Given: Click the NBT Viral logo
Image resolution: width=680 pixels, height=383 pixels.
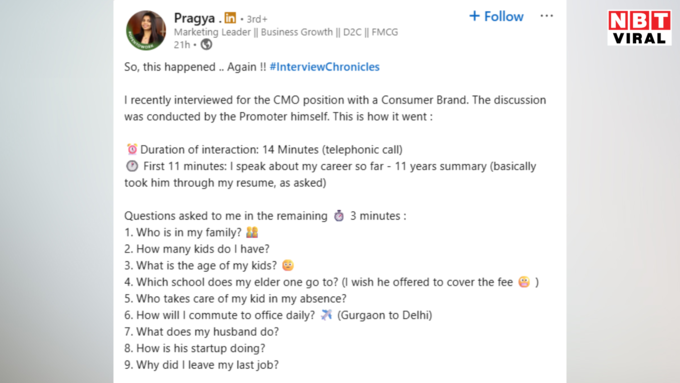Looking at the screenshot, I should (x=639, y=28).
